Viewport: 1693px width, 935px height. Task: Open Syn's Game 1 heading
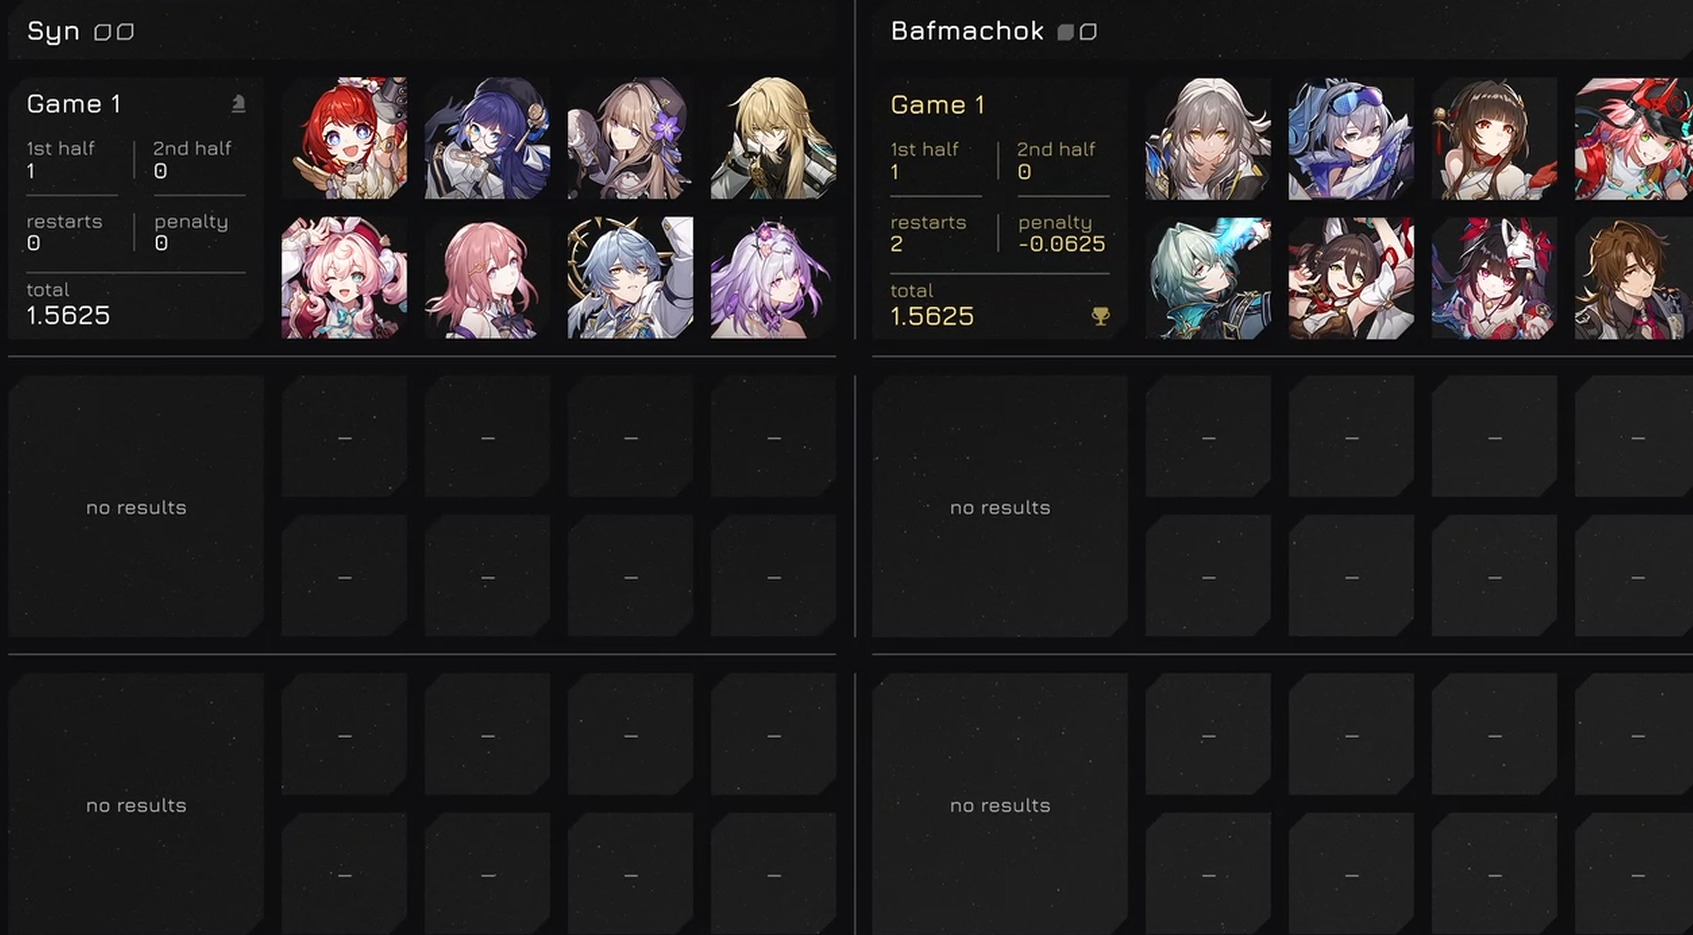[x=74, y=104]
